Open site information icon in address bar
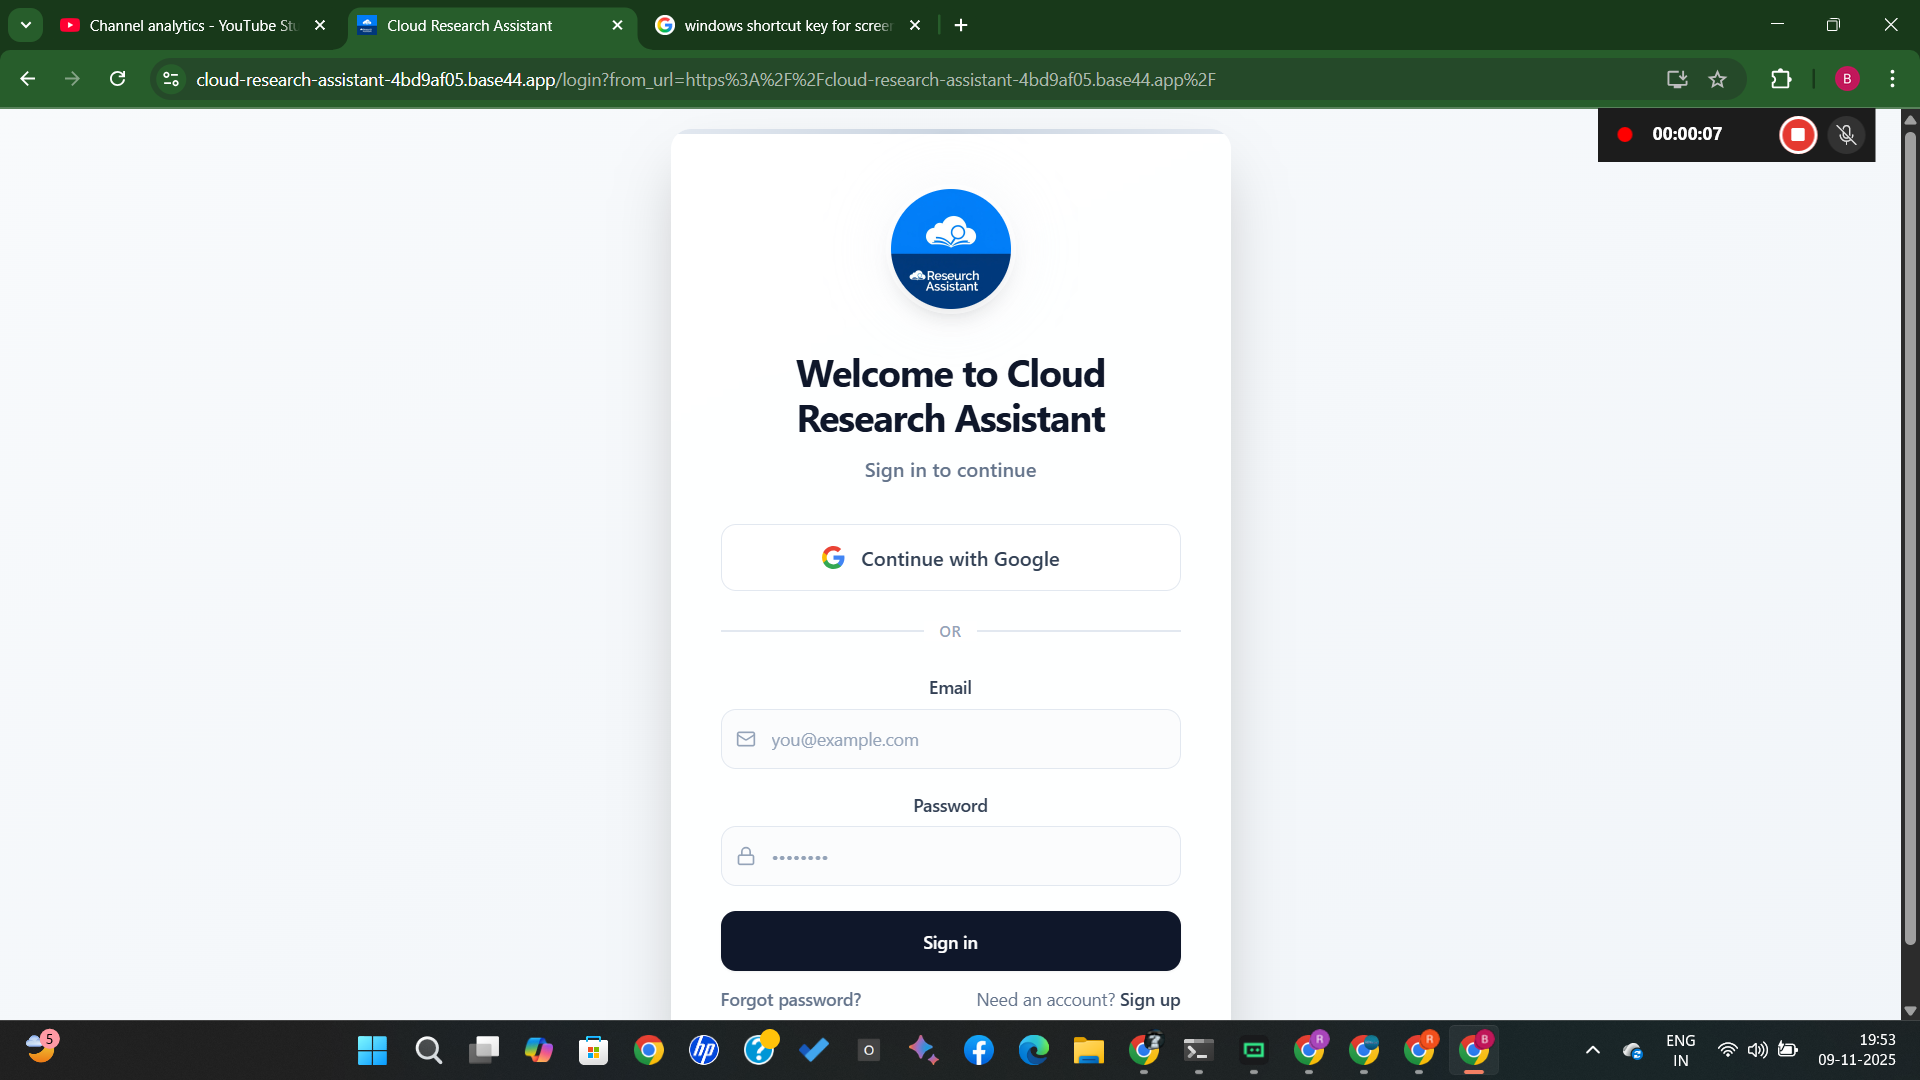This screenshot has width=1920, height=1080. (171, 79)
